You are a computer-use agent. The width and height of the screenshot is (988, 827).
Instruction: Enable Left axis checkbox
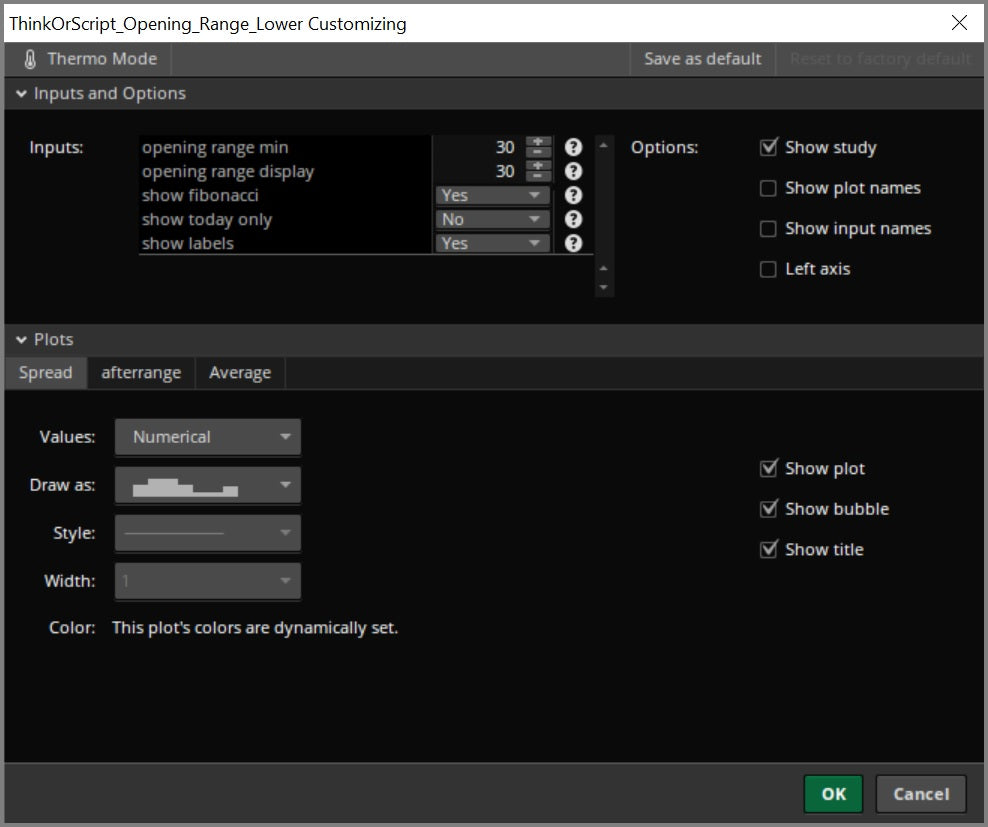click(768, 270)
